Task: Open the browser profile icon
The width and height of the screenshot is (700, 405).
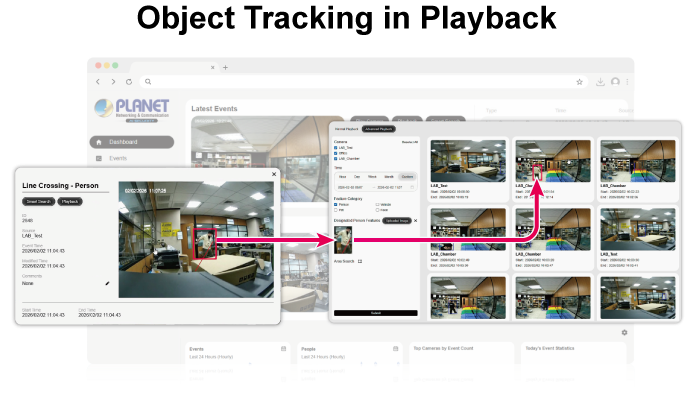Action: point(615,82)
